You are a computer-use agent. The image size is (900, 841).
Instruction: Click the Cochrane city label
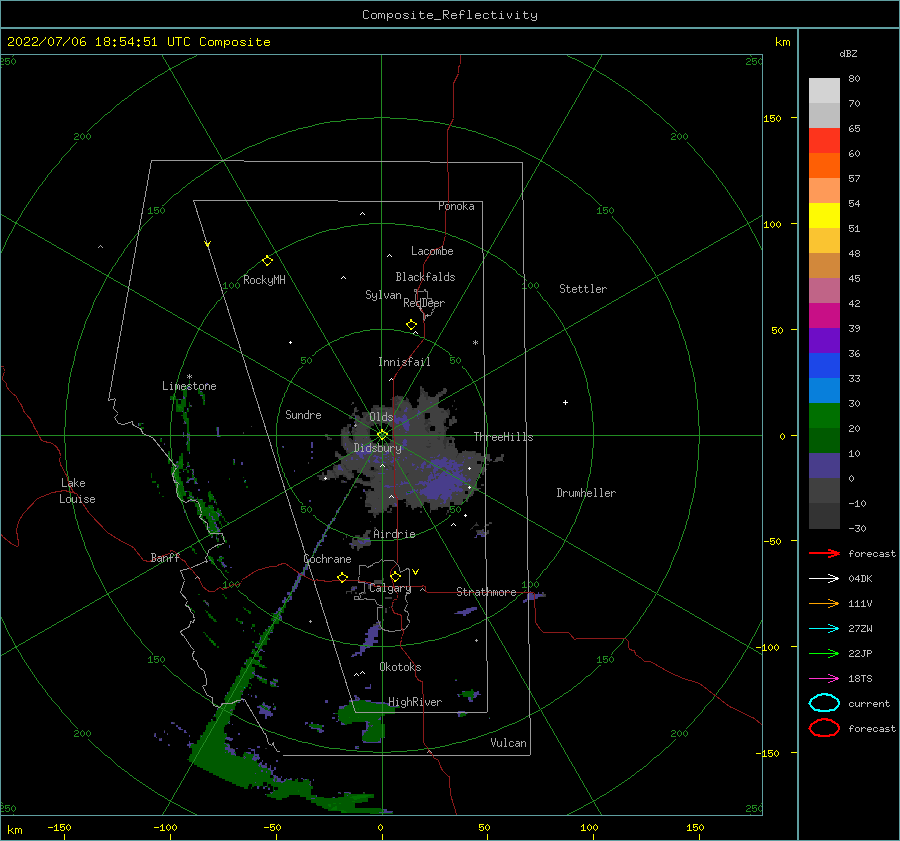tap(327, 559)
